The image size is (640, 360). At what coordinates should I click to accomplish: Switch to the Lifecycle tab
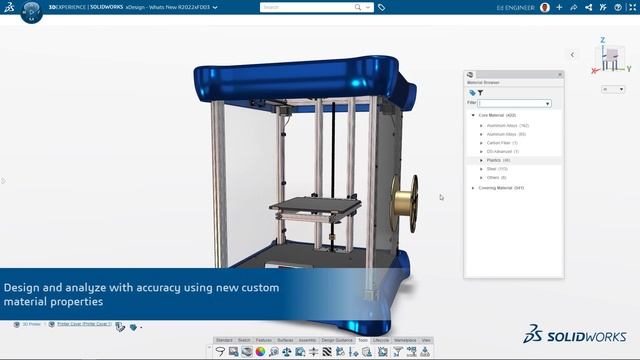[380, 340]
